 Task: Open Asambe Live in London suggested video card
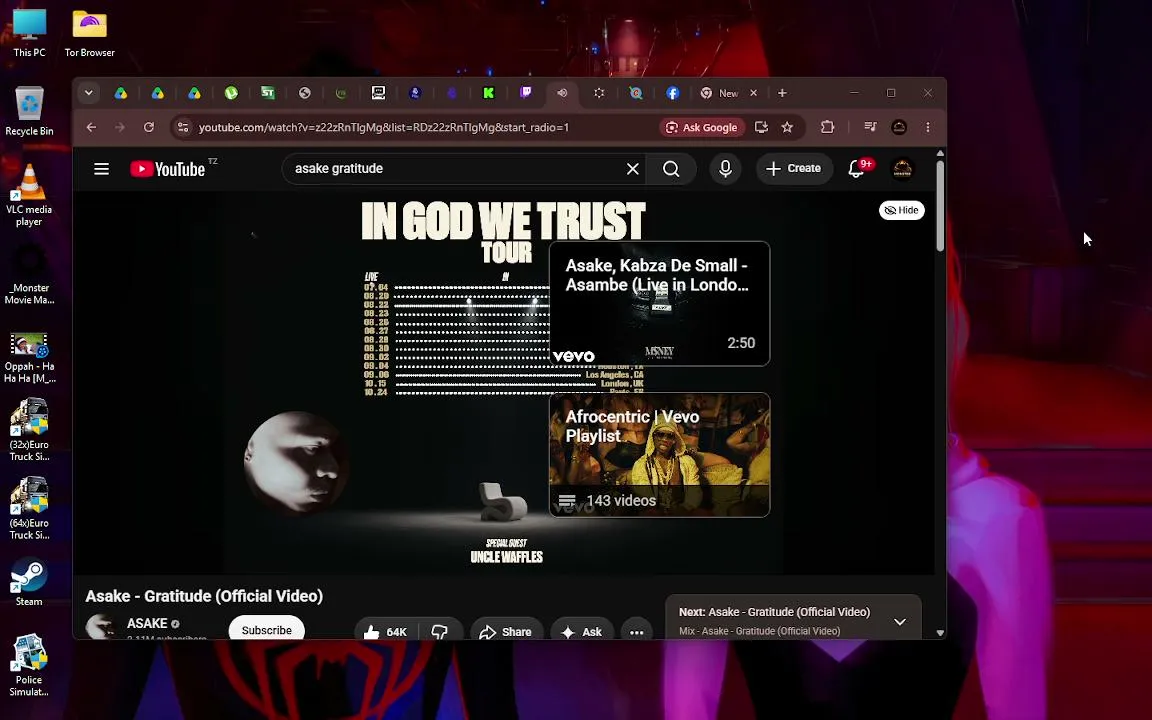(x=660, y=303)
